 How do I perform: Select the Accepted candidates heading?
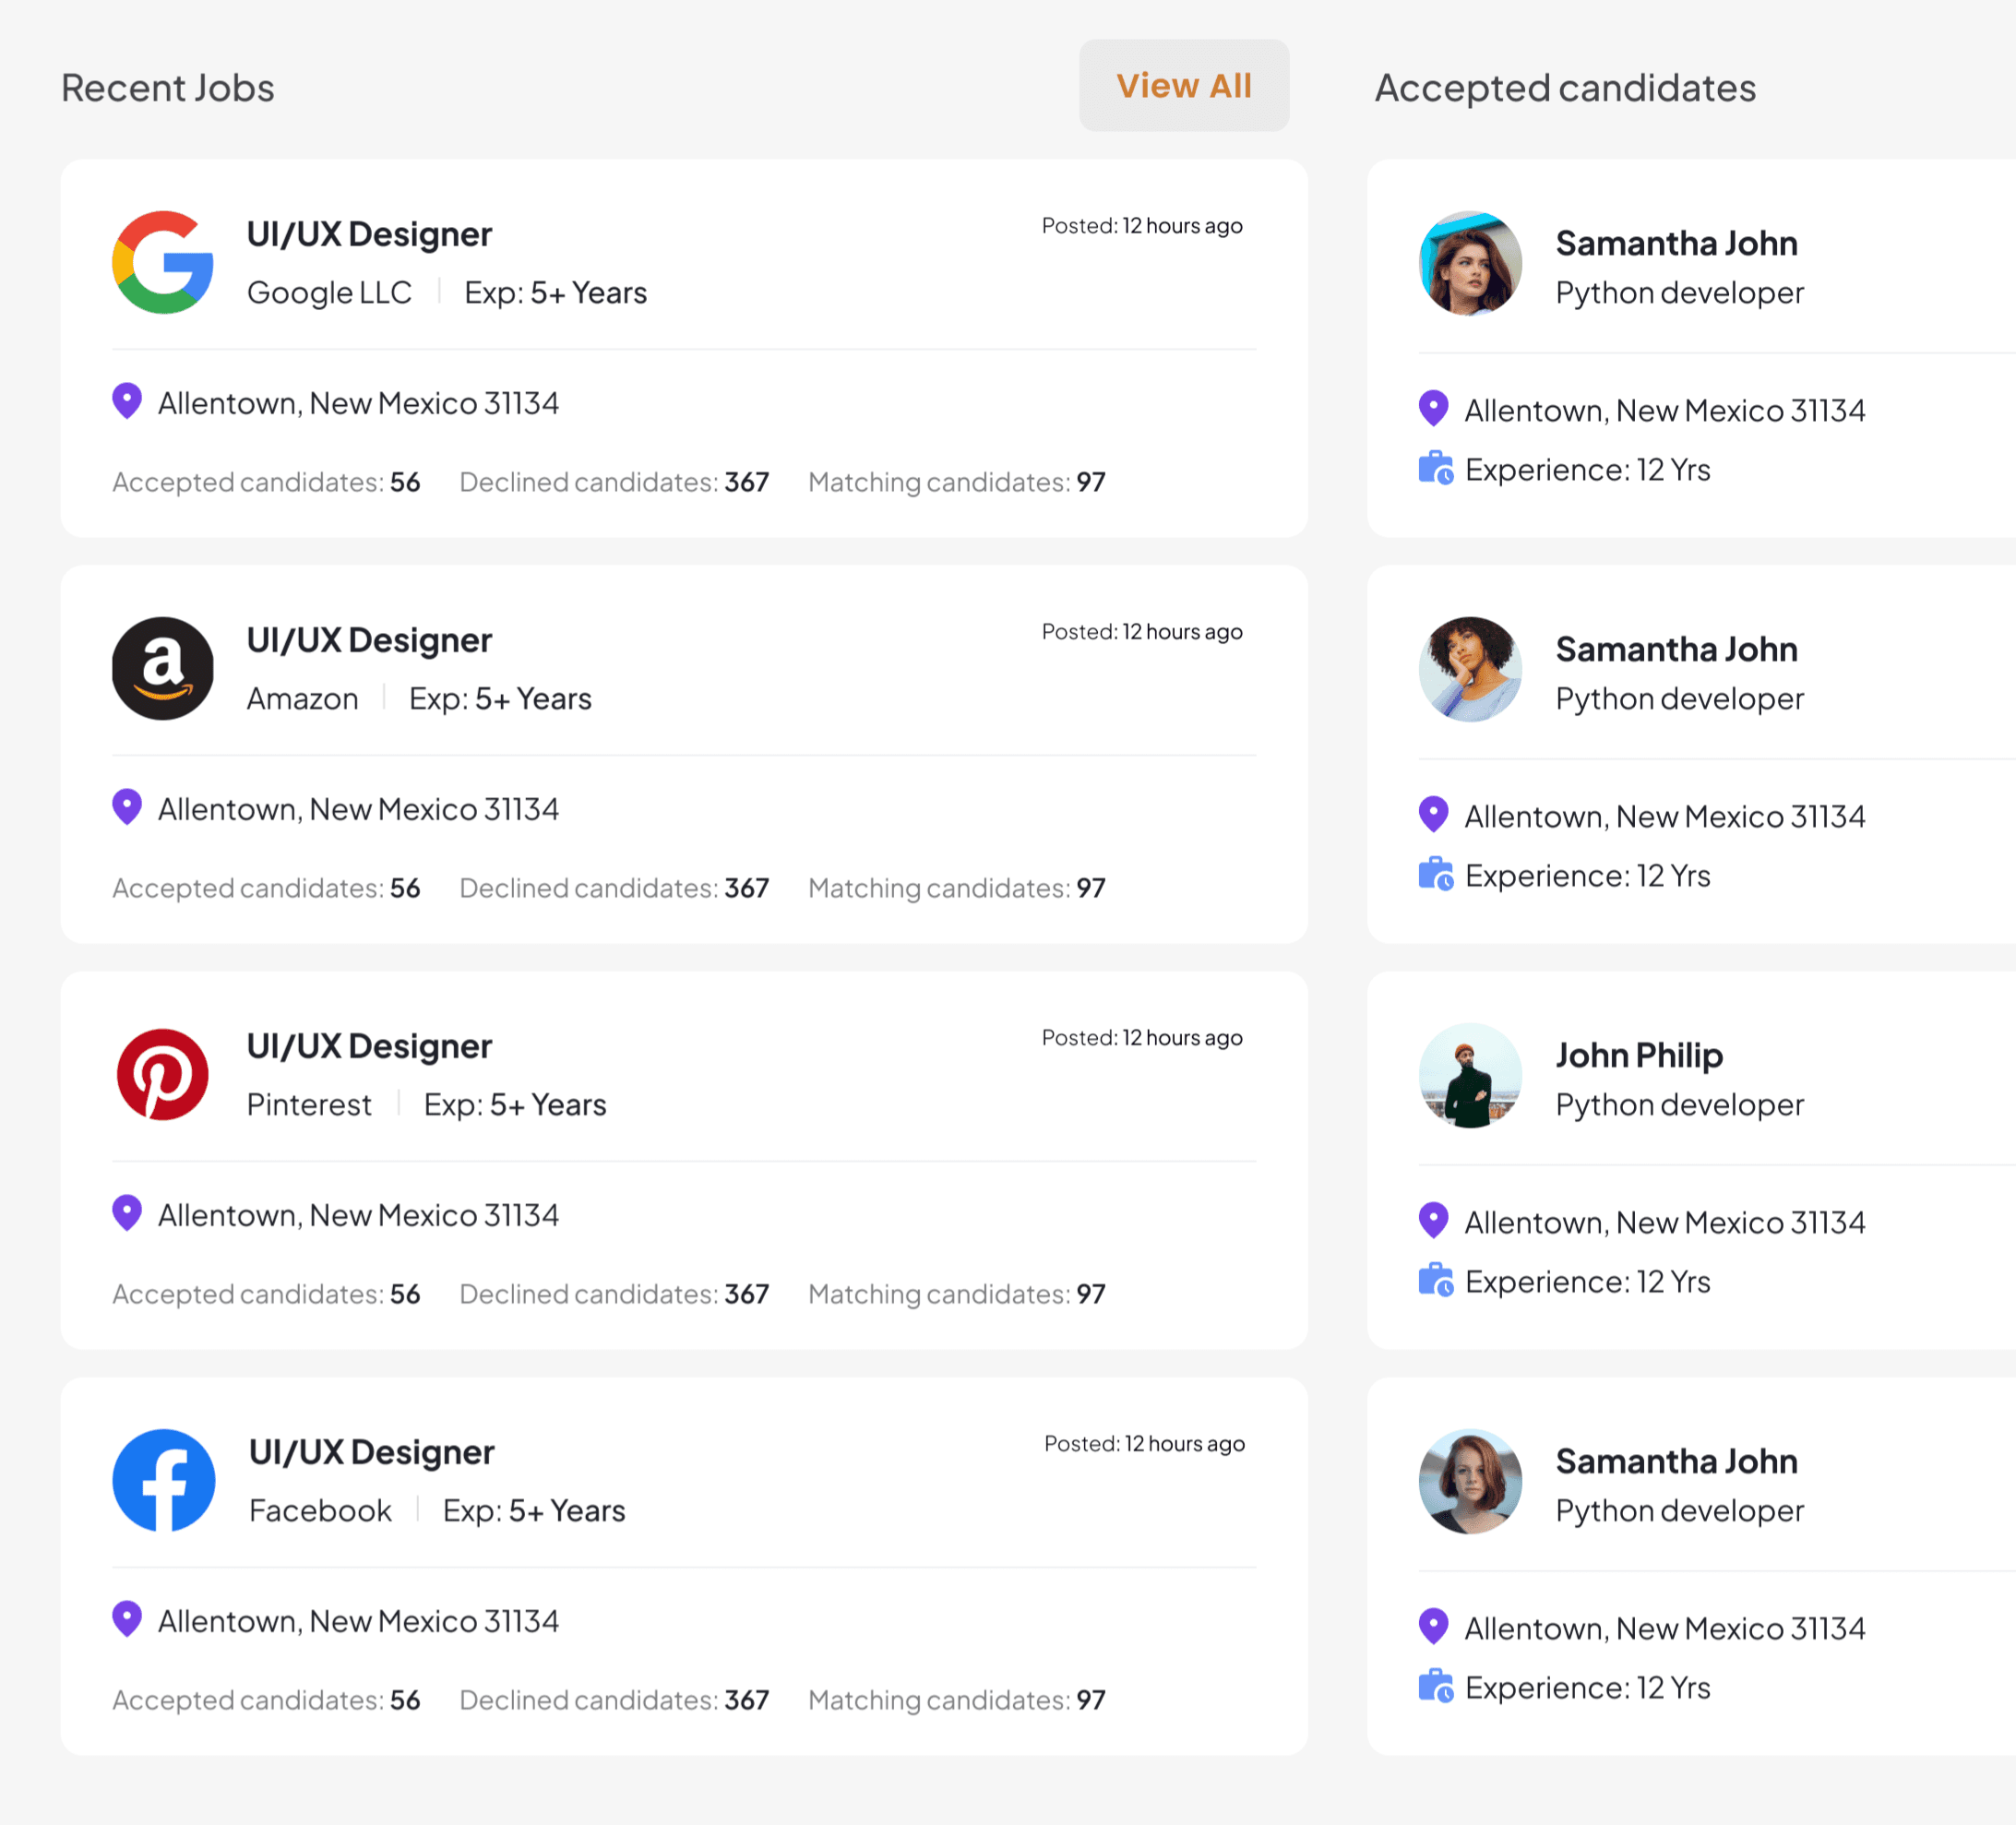(1565, 88)
